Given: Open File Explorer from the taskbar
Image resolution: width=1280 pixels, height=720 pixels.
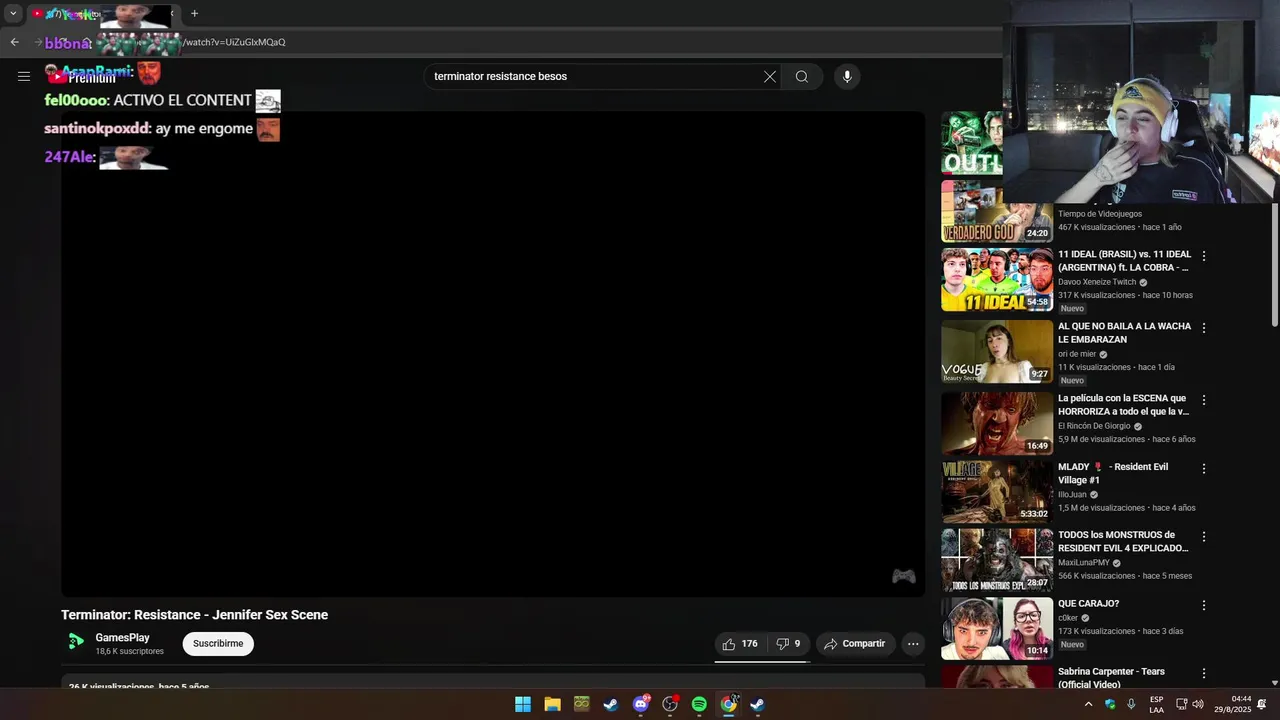Looking at the screenshot, I should point(552,704).
